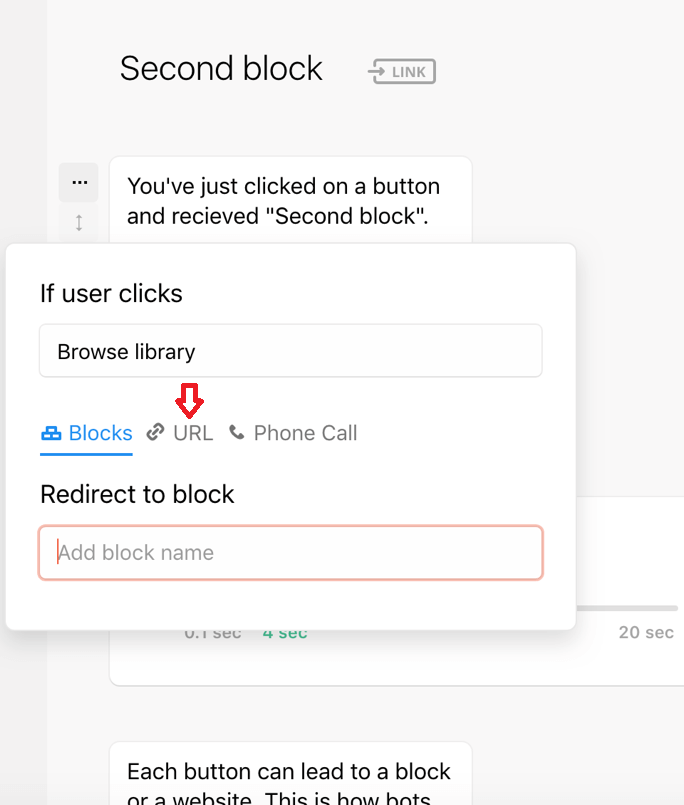Click the Second block heading
The image size is (684, 805).
[x=221, y=68]
